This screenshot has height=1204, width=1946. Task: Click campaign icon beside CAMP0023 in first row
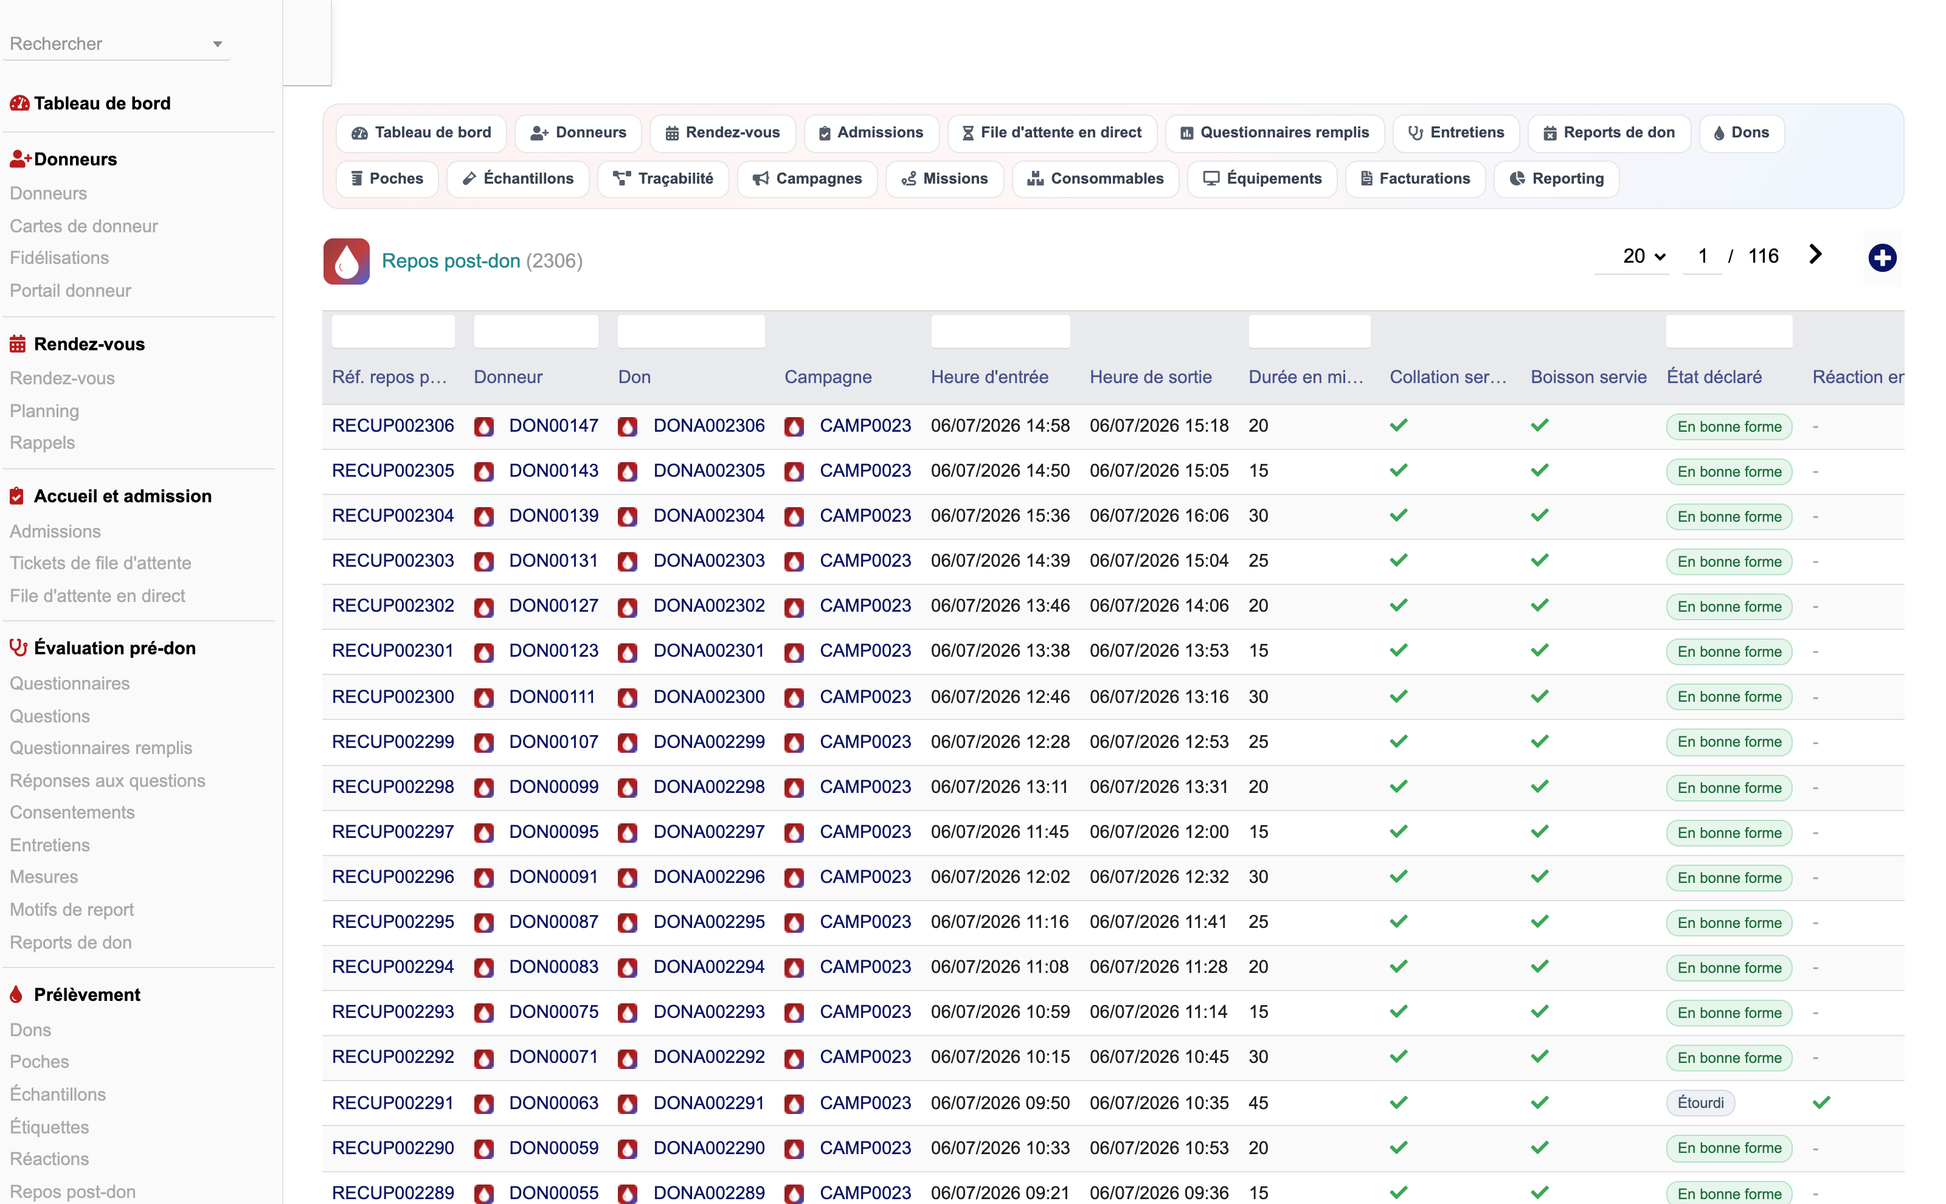point(795,426)
